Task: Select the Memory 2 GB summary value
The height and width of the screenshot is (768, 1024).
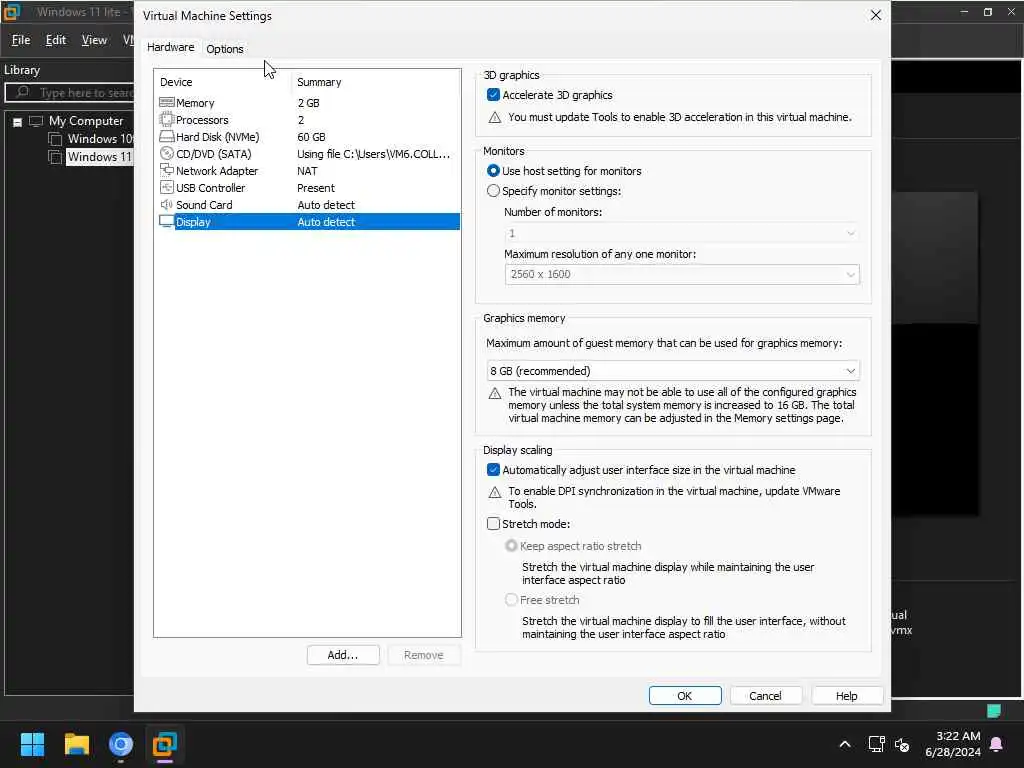Action: [308, 103]
